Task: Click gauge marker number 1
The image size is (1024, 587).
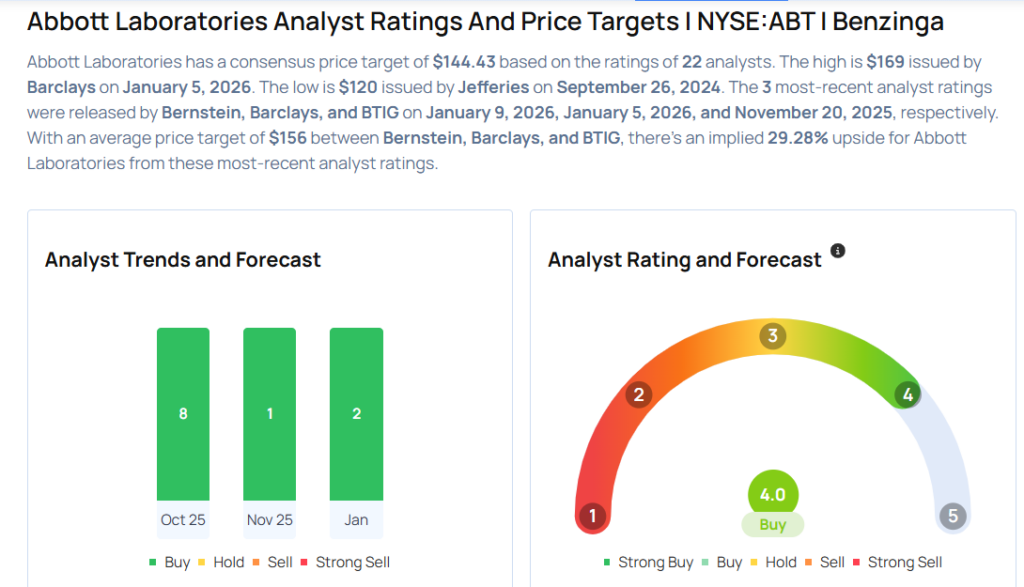Action: (593, 516)
